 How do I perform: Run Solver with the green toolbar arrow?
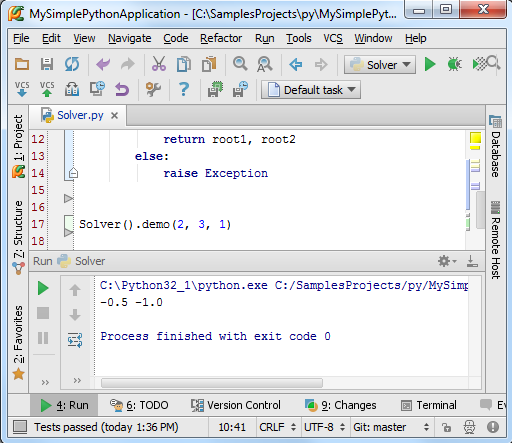(430, 64)
